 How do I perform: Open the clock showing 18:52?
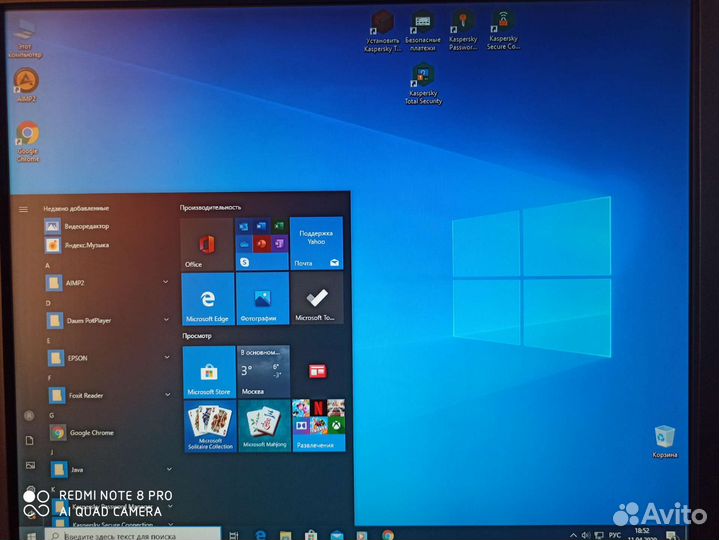pyautogui.click(x=642, y=534)
